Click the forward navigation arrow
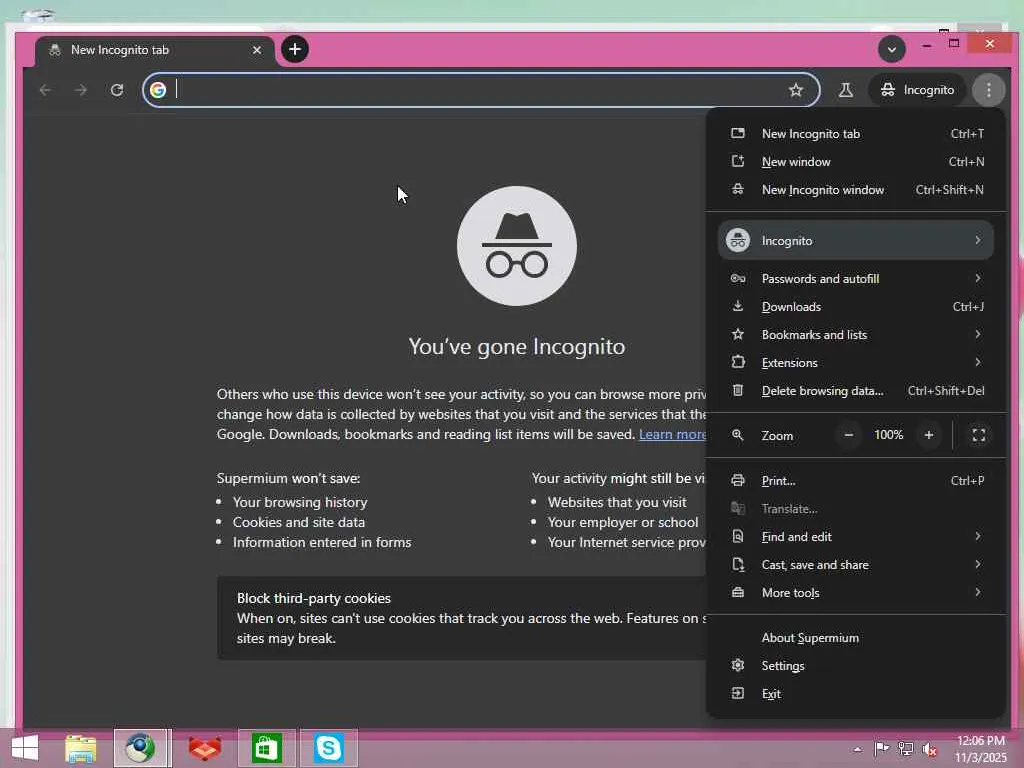Image resolution: width=1024 pixels, height=768 pixels. click(x=81, y=90)
